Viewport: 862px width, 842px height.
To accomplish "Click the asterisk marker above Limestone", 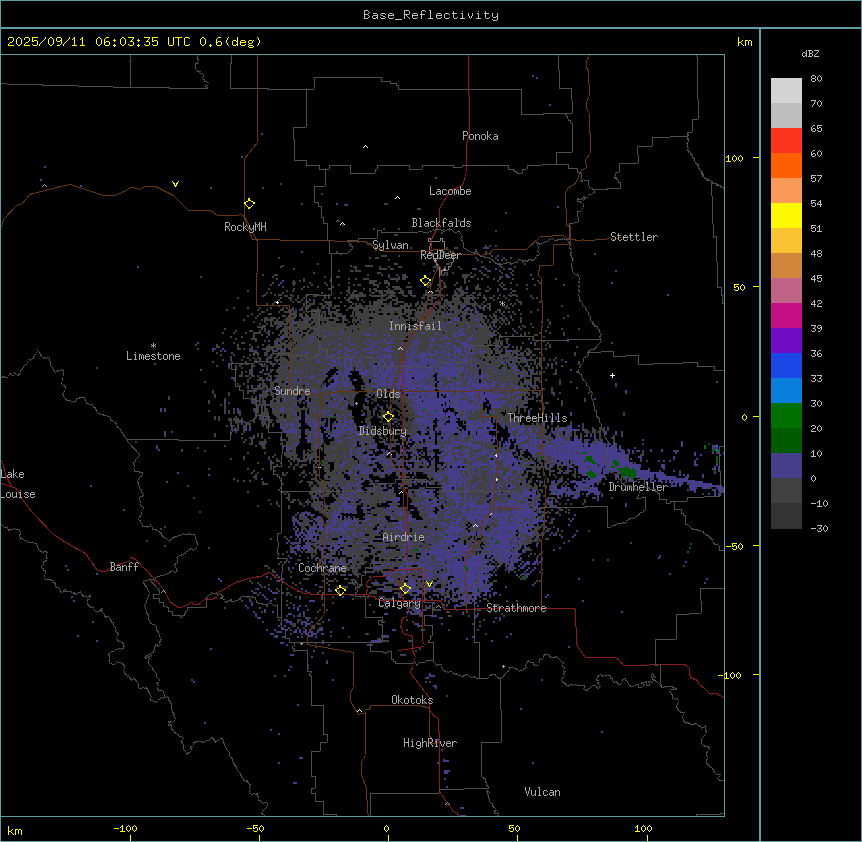I will pyautogui.click(x=153, y=346).
